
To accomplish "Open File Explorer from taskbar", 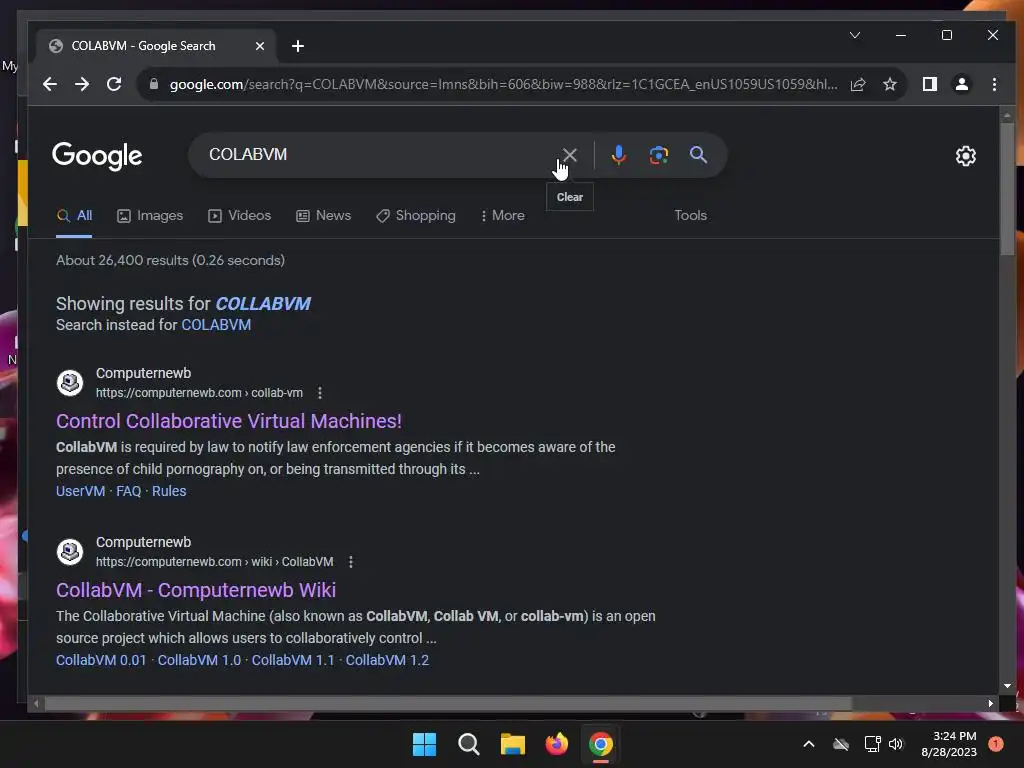I will [513, 744].
